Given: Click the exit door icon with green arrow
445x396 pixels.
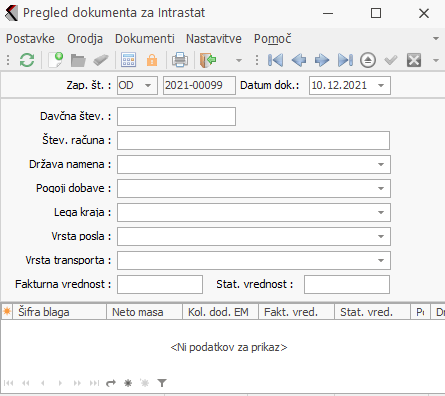Looking at the screenshot, I should click(x=208, y=60).
